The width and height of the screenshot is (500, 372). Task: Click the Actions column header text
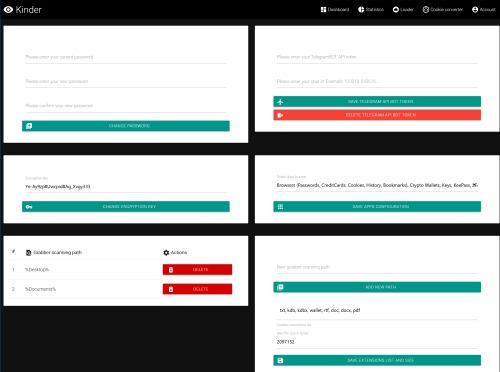179,253
